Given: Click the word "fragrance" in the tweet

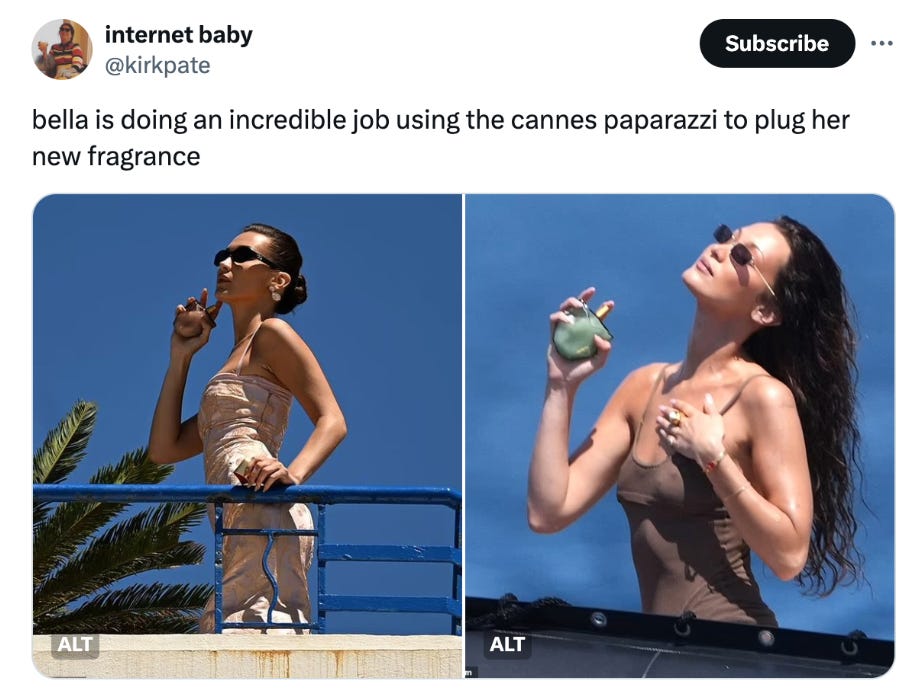Looking at the screenshot, I should point(143,156).
